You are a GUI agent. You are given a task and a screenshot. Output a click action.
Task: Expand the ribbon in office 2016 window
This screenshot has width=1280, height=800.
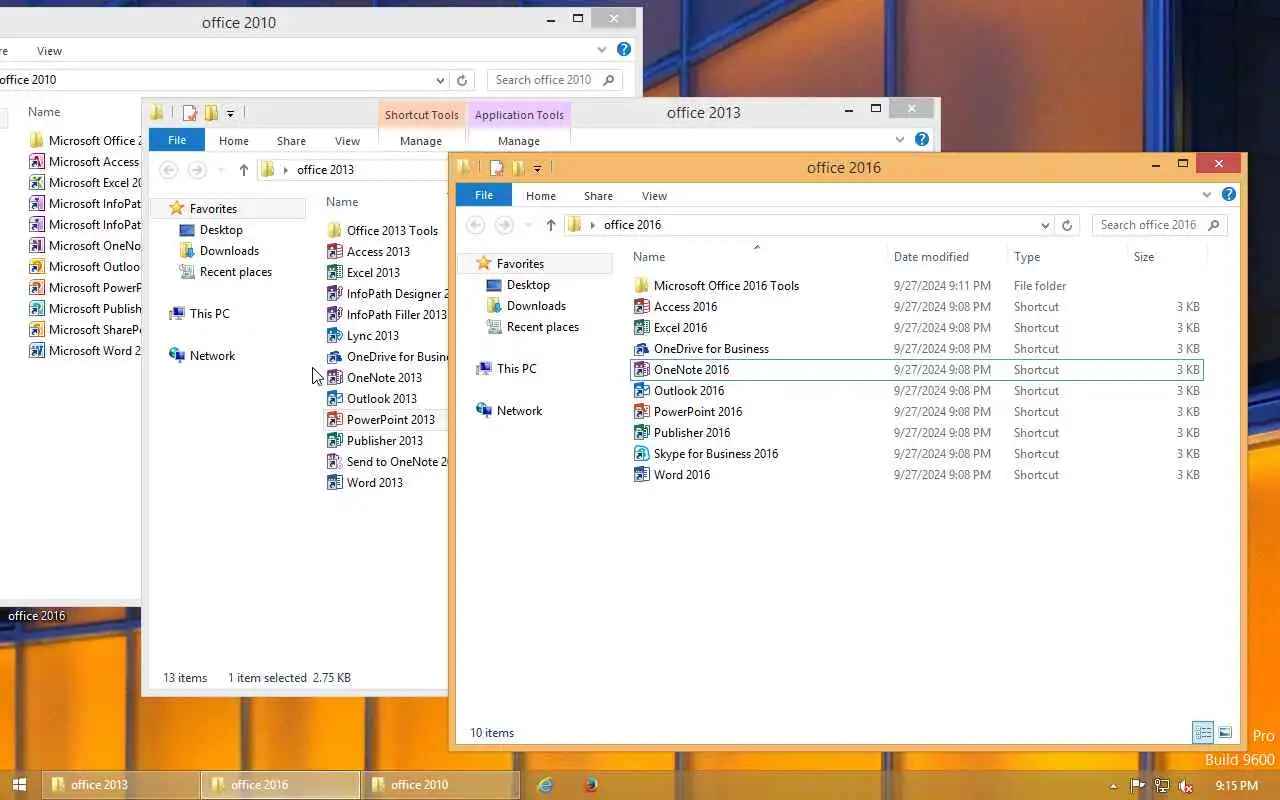1207,195
